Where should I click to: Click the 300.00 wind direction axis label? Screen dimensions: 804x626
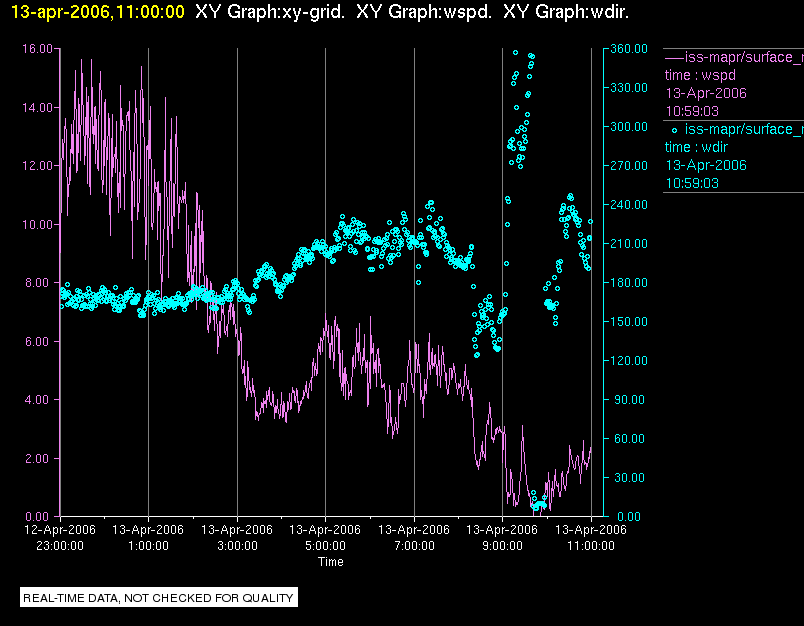[629, 127]
